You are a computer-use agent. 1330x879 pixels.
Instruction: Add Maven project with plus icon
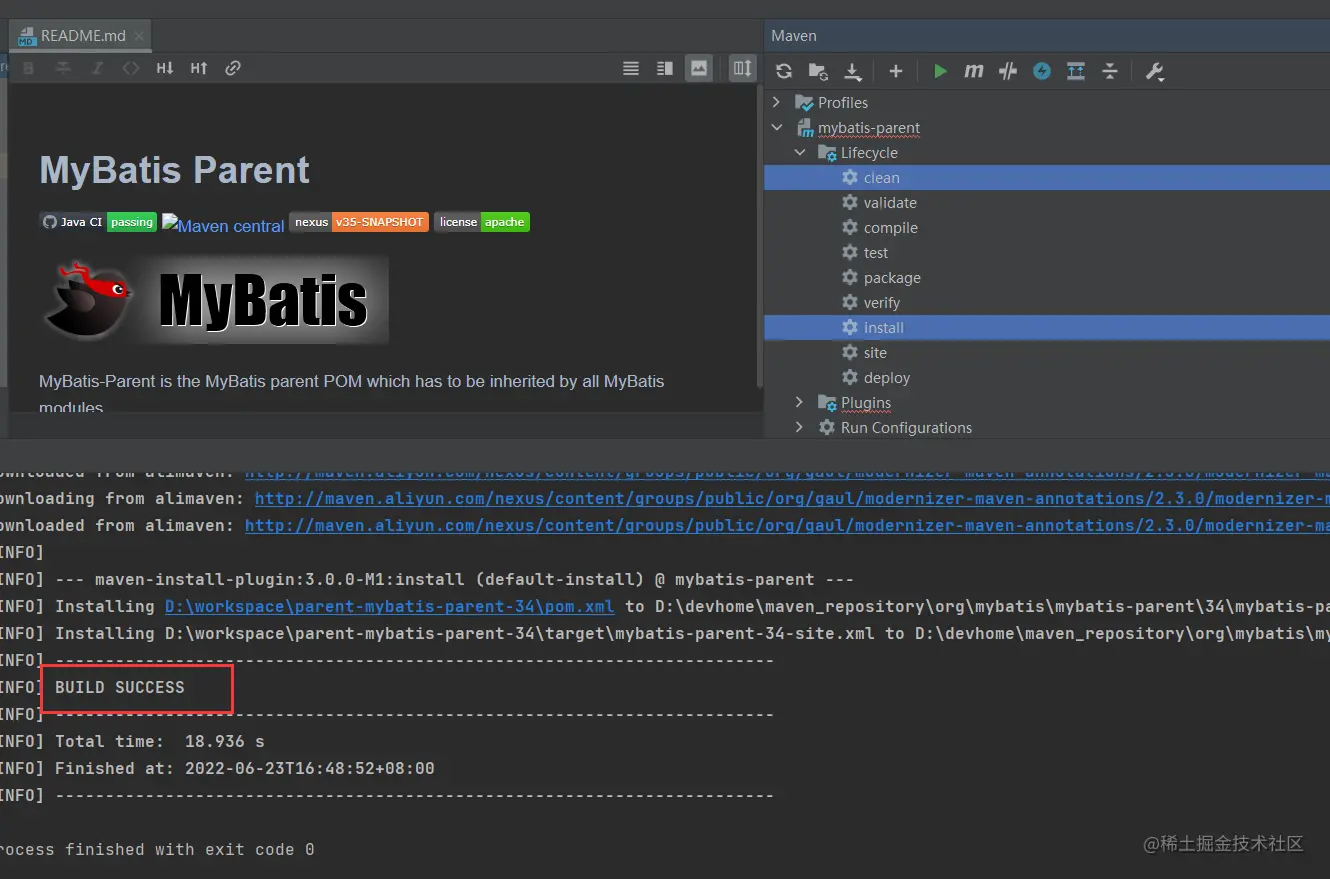(896, 71)
